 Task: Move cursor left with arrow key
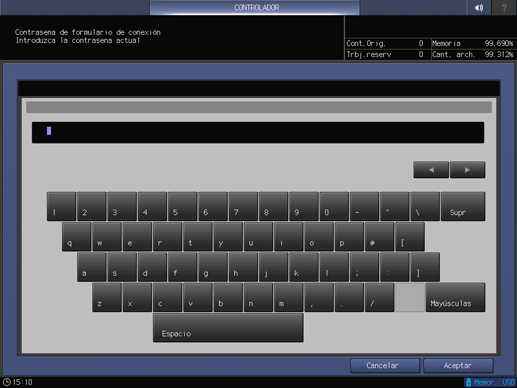coord(431,170)
